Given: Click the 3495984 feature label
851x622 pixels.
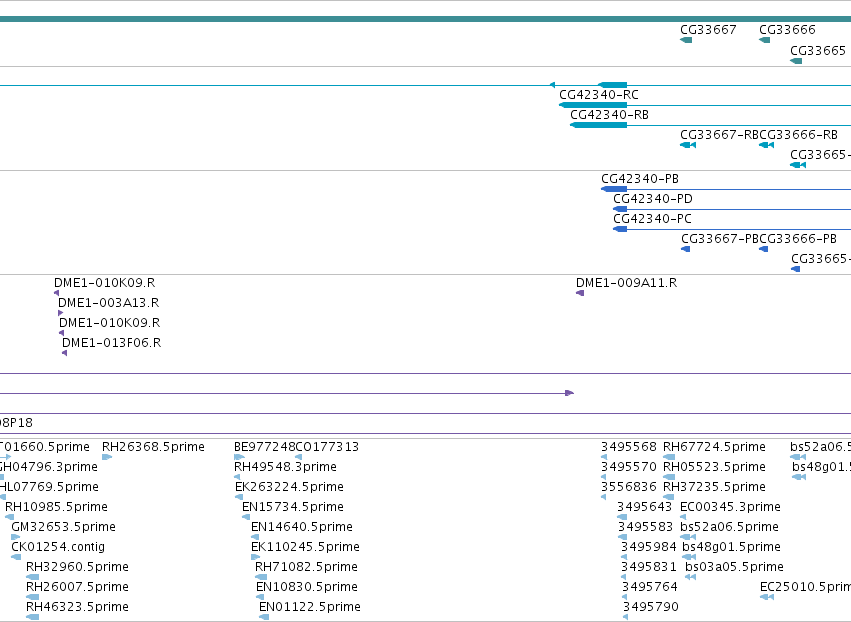Looking at the screenshot, I should 649,547.
